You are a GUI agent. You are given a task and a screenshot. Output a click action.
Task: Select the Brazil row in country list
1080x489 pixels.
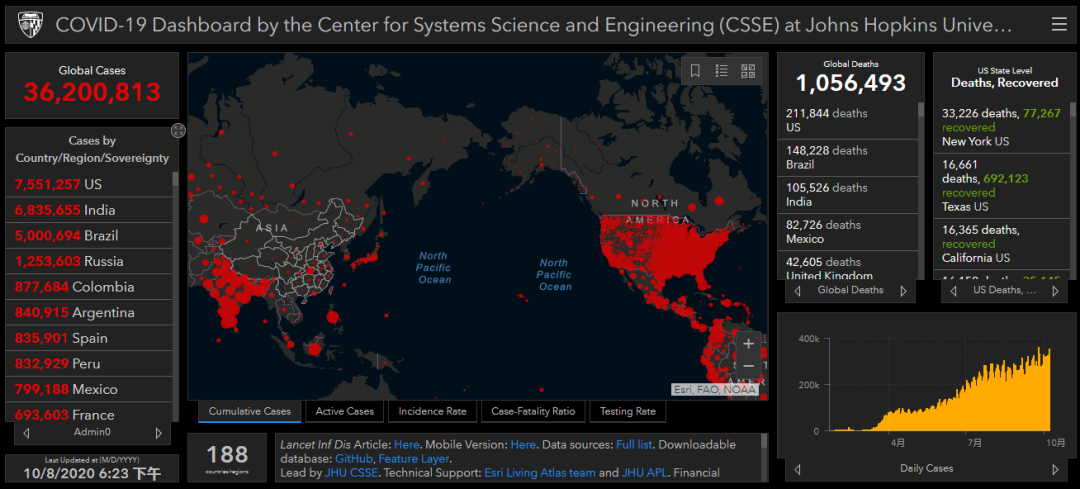(89, 236)
